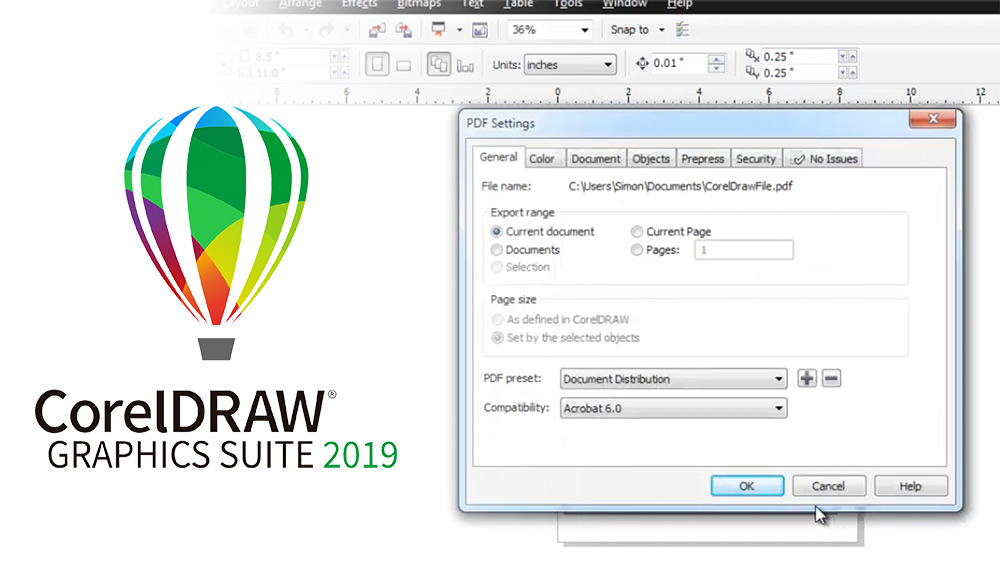Click the Pages number input field
This screenshot has height=573, width=1000.
coord(744,250)
